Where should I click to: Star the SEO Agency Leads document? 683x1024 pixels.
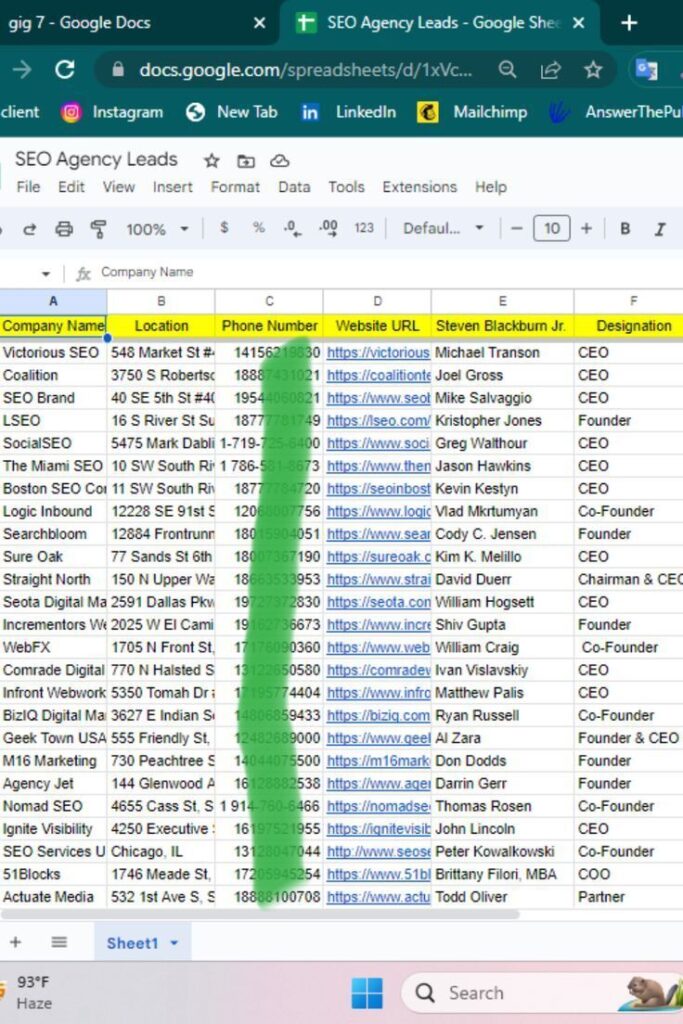(x=211, y=161)
